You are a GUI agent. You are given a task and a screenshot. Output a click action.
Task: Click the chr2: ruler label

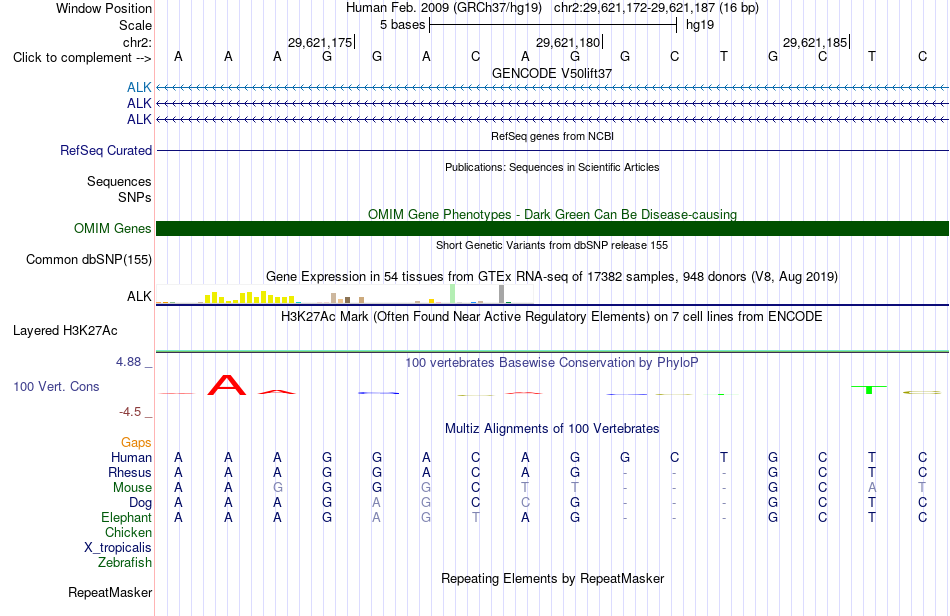coord(138,42)
